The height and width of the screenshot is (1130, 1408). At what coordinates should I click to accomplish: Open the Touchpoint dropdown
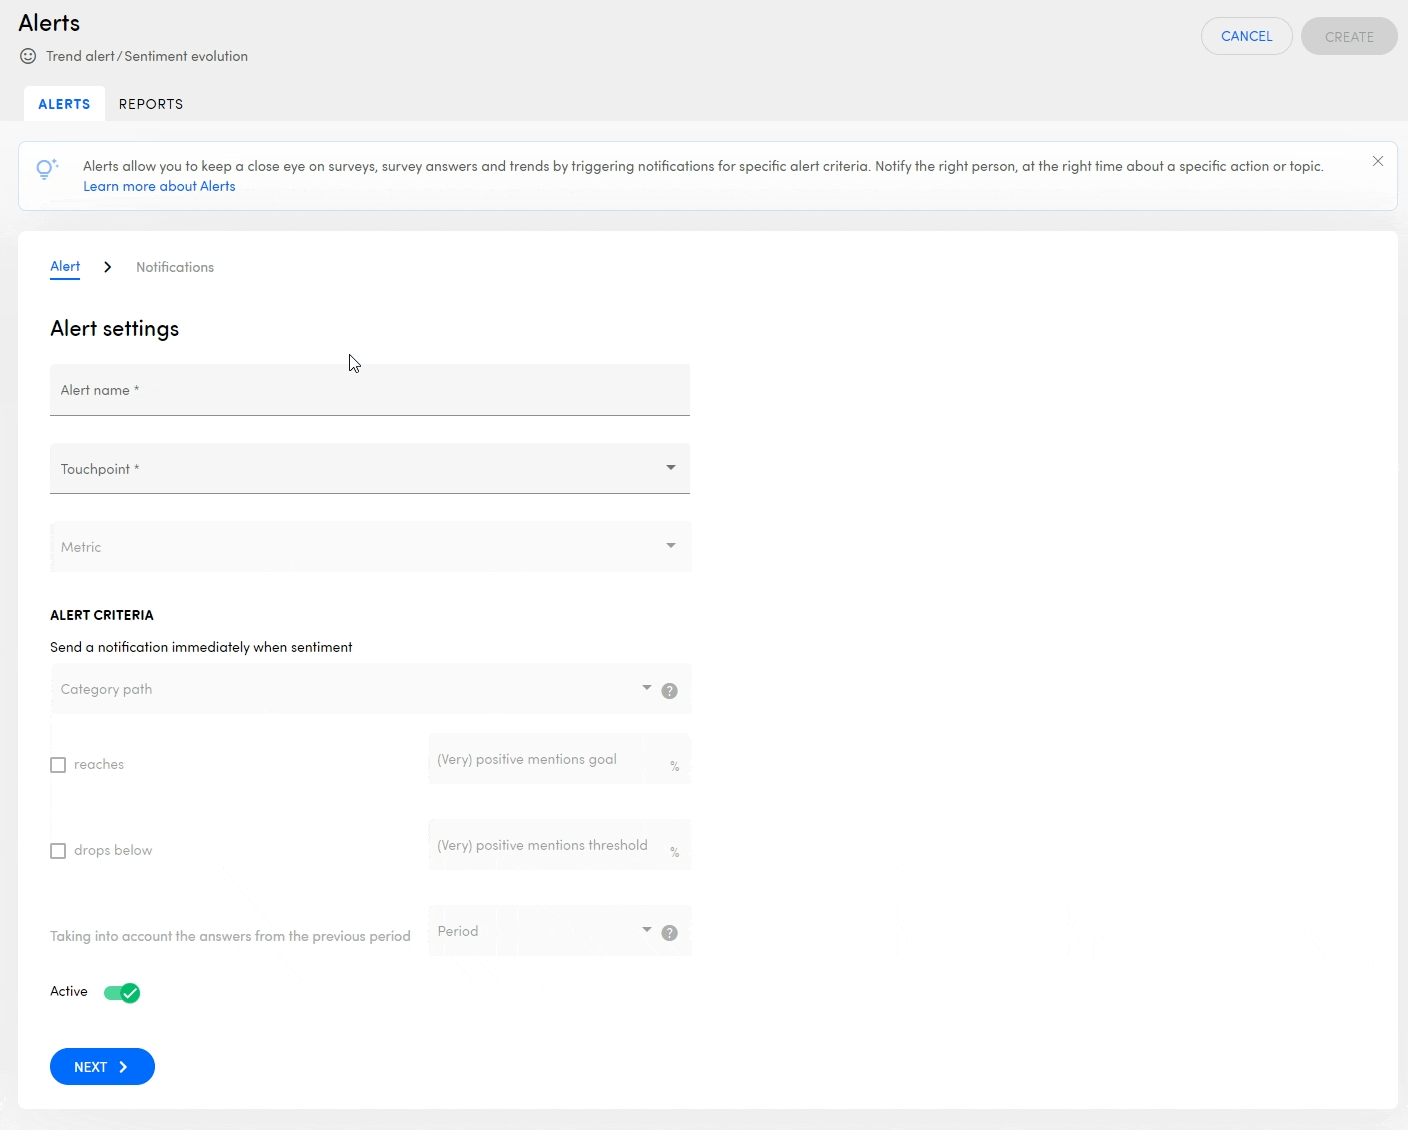369,469
